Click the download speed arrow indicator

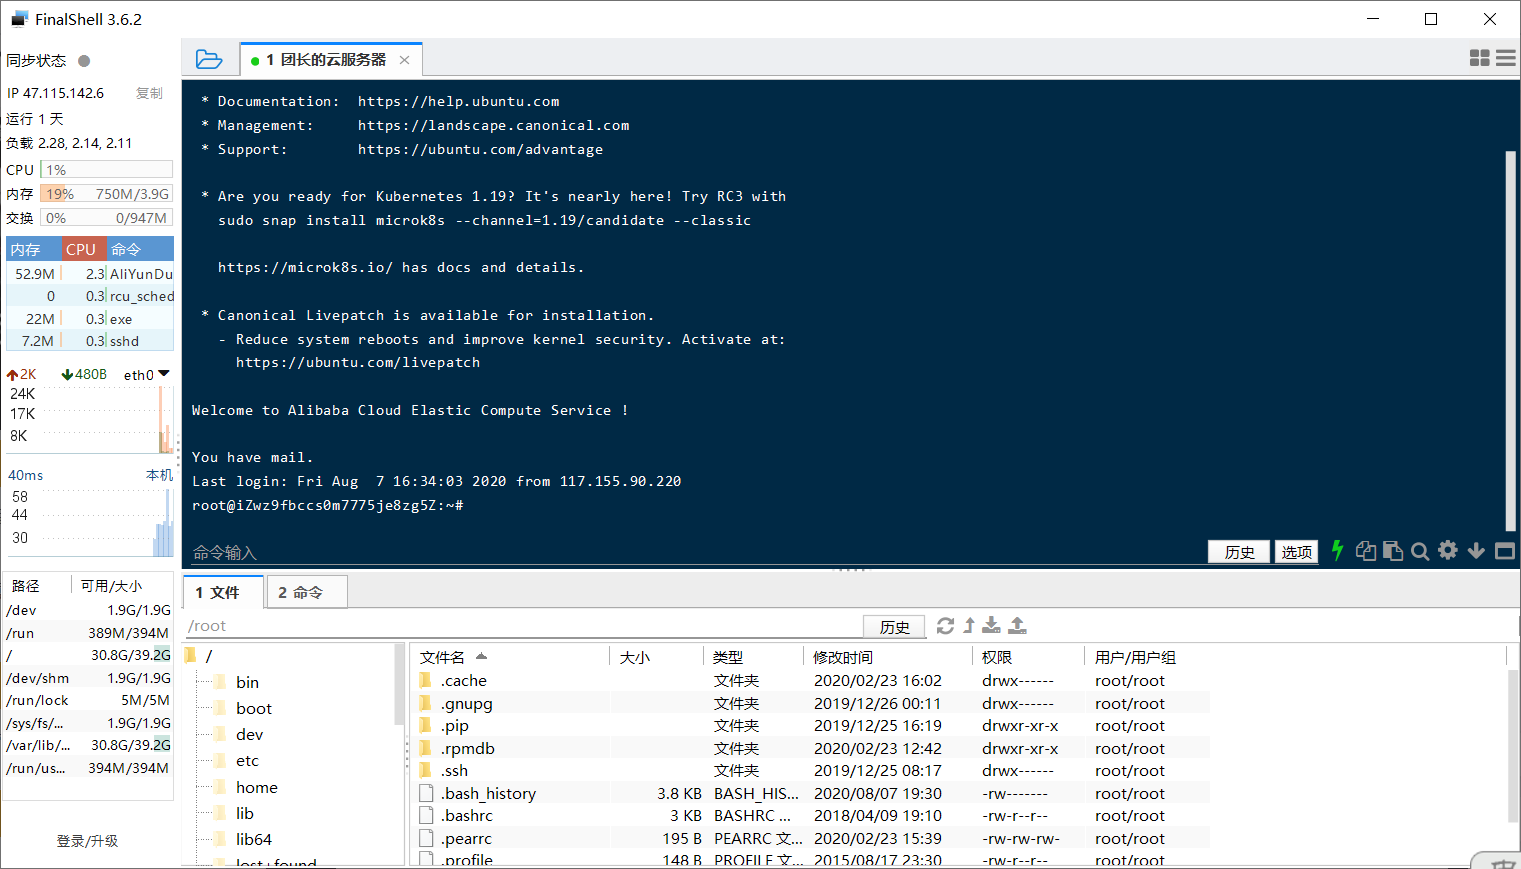coord(67,375)
